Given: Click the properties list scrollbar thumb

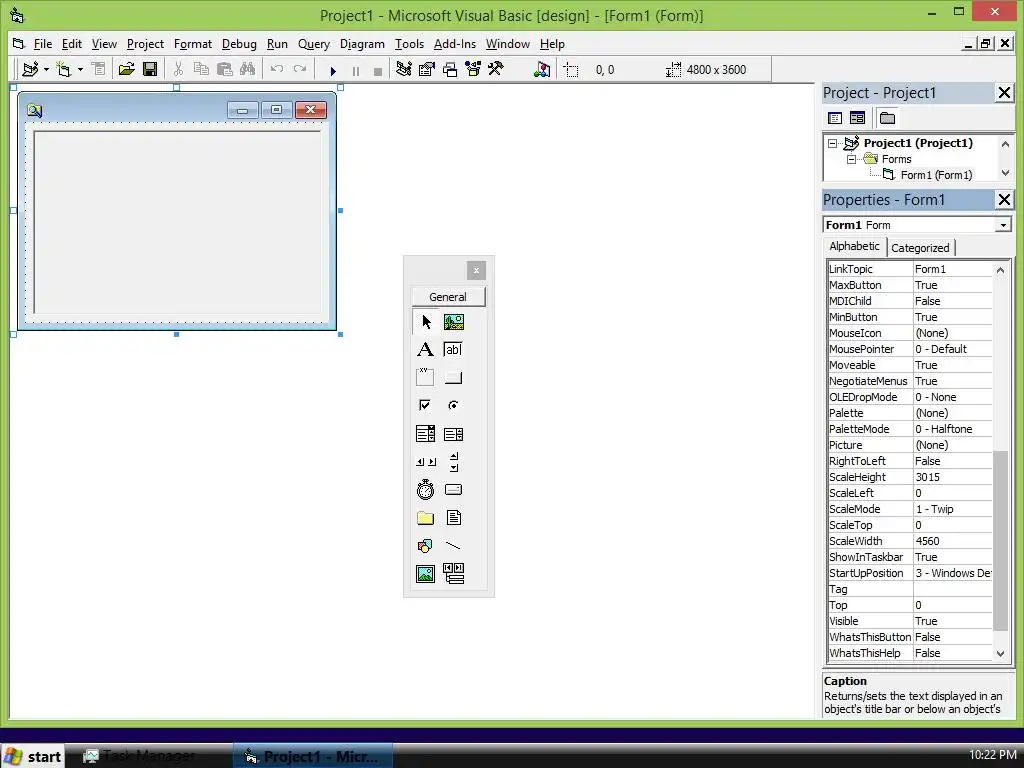Looking at the screenshot, I should pyautogui.click(x=1000, y=541).
